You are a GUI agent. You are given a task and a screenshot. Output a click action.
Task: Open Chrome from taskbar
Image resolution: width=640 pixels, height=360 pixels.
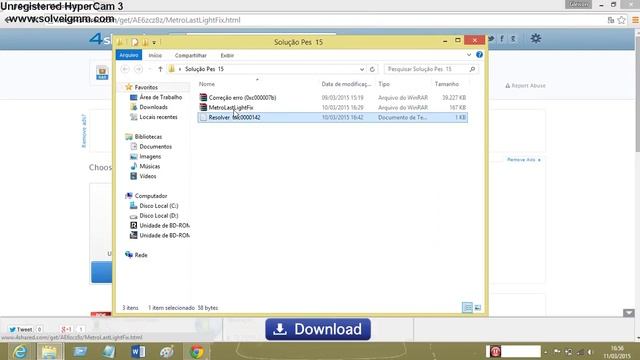click(196, 351)
